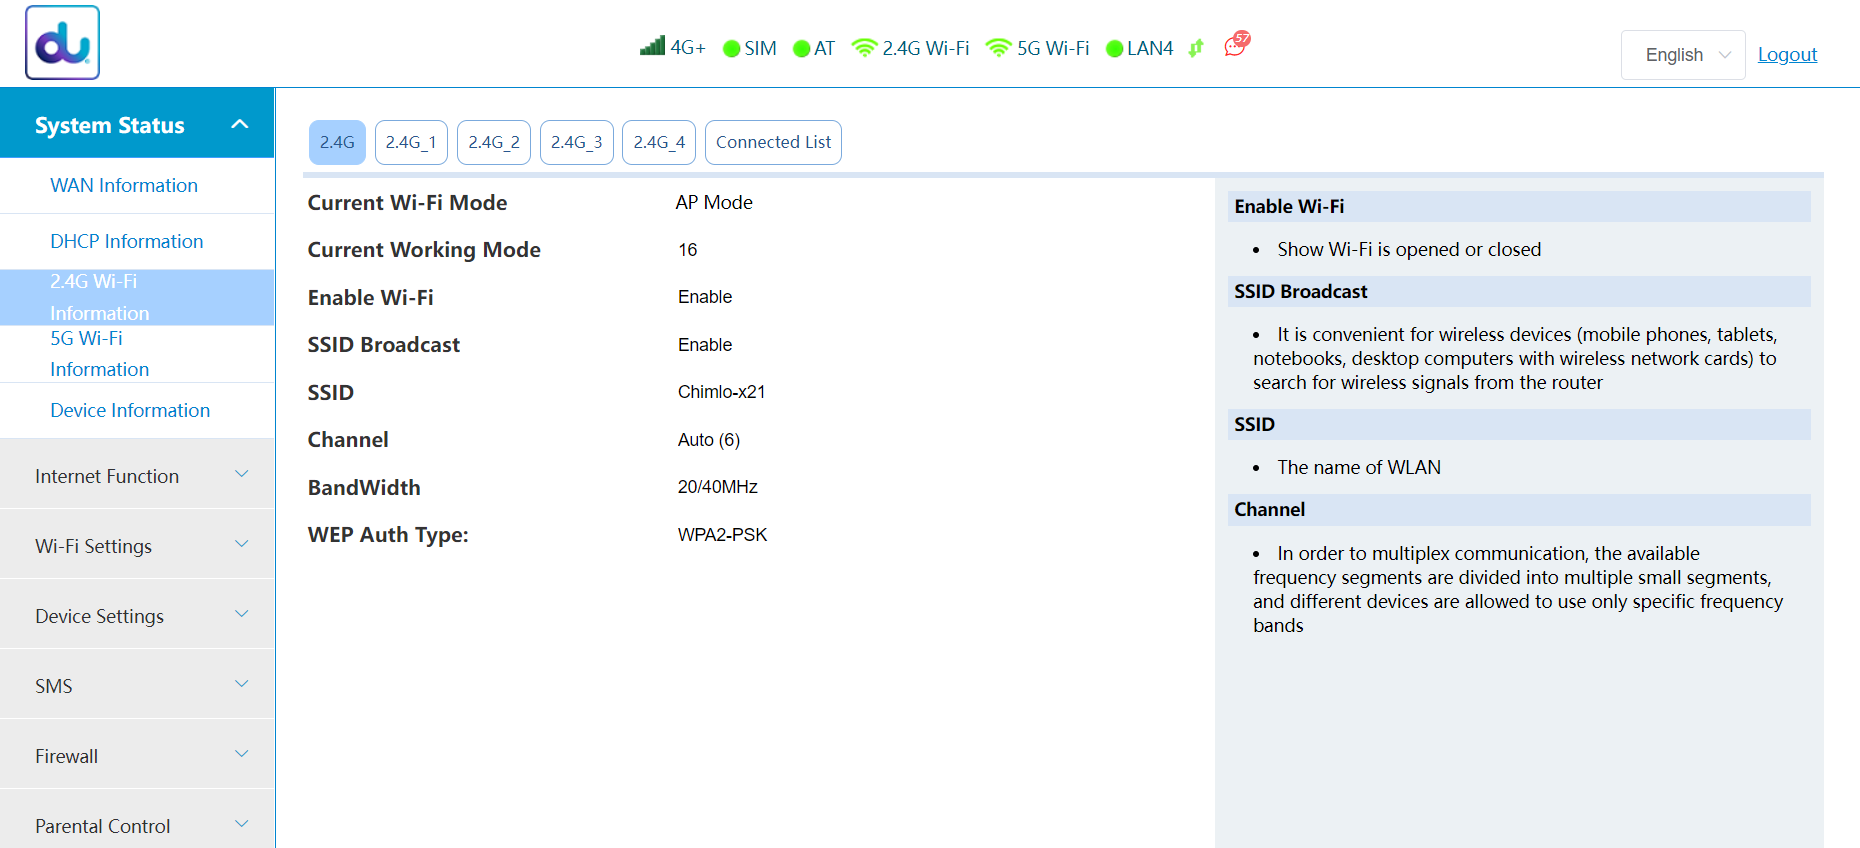
Task: Click the LAN4 status indicator
Action: click(1114, 49)
